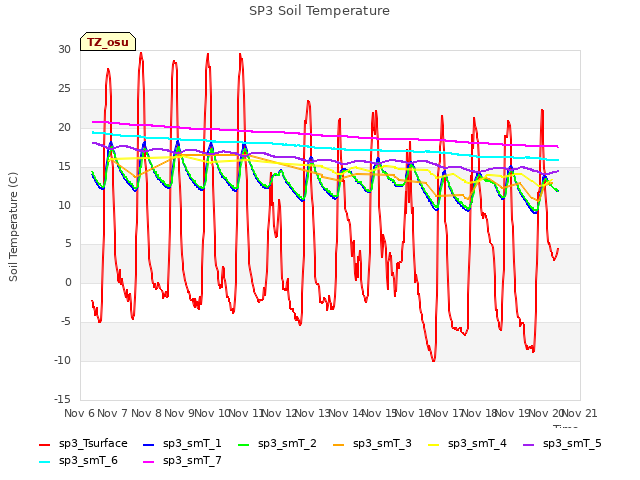640x480 pixels.
Task: Select the sp3_Tsurface legend label
Action: click(x=93, y=444)
